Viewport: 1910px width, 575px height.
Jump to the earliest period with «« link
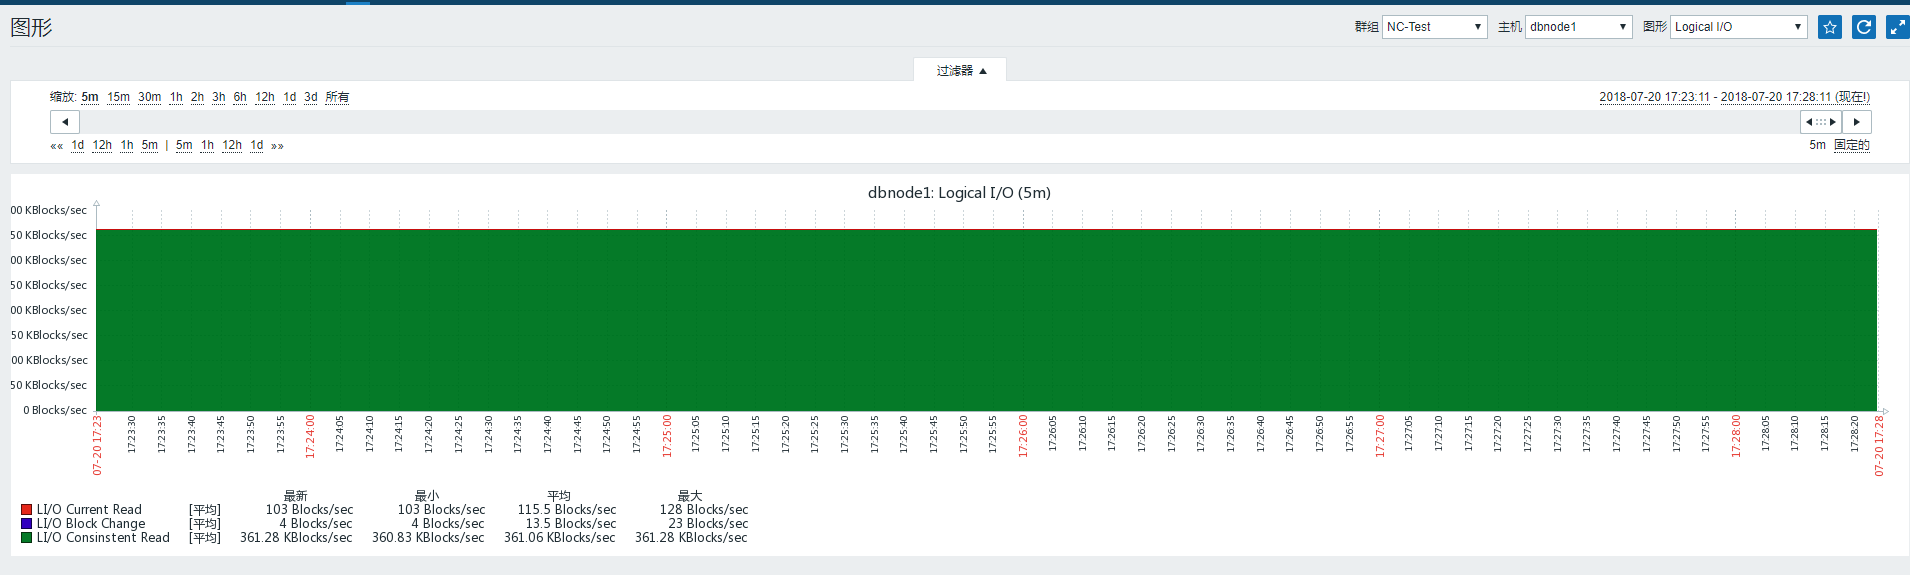coord(57,146)
